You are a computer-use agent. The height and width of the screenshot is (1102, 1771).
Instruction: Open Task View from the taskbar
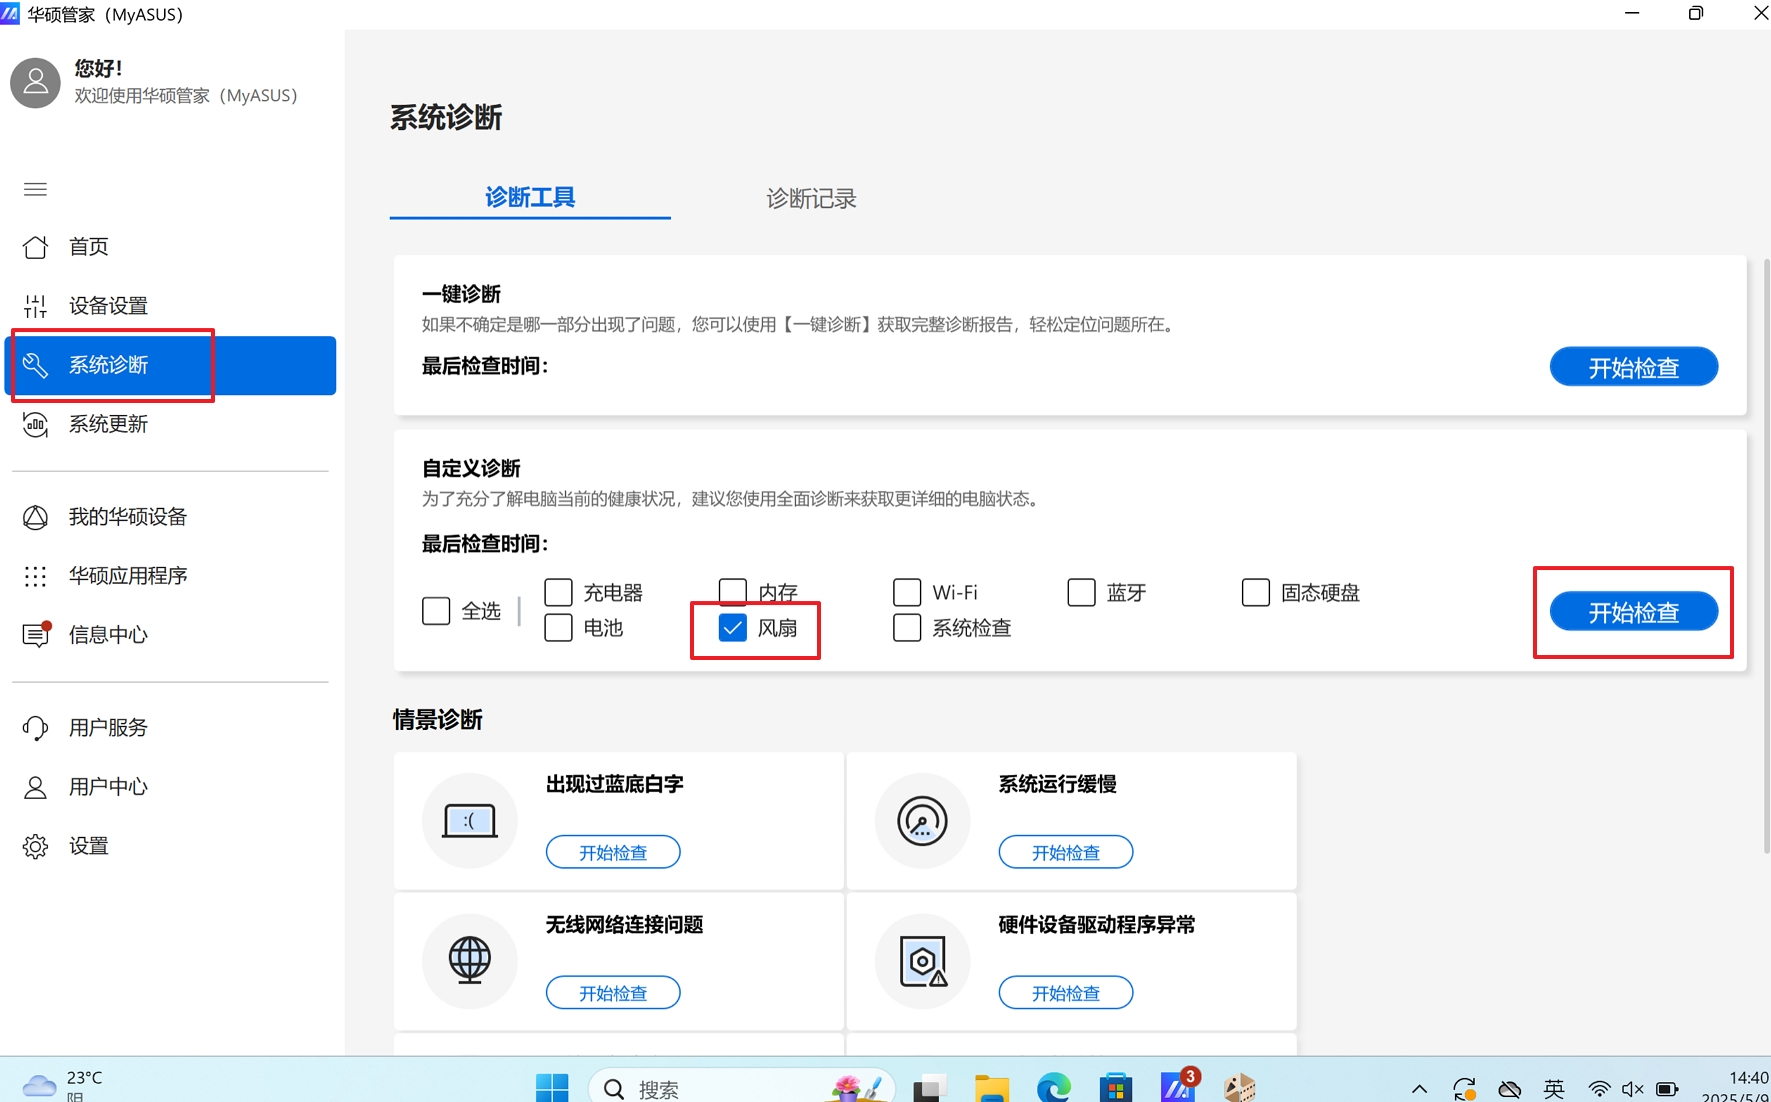(x=930, y=1087)
